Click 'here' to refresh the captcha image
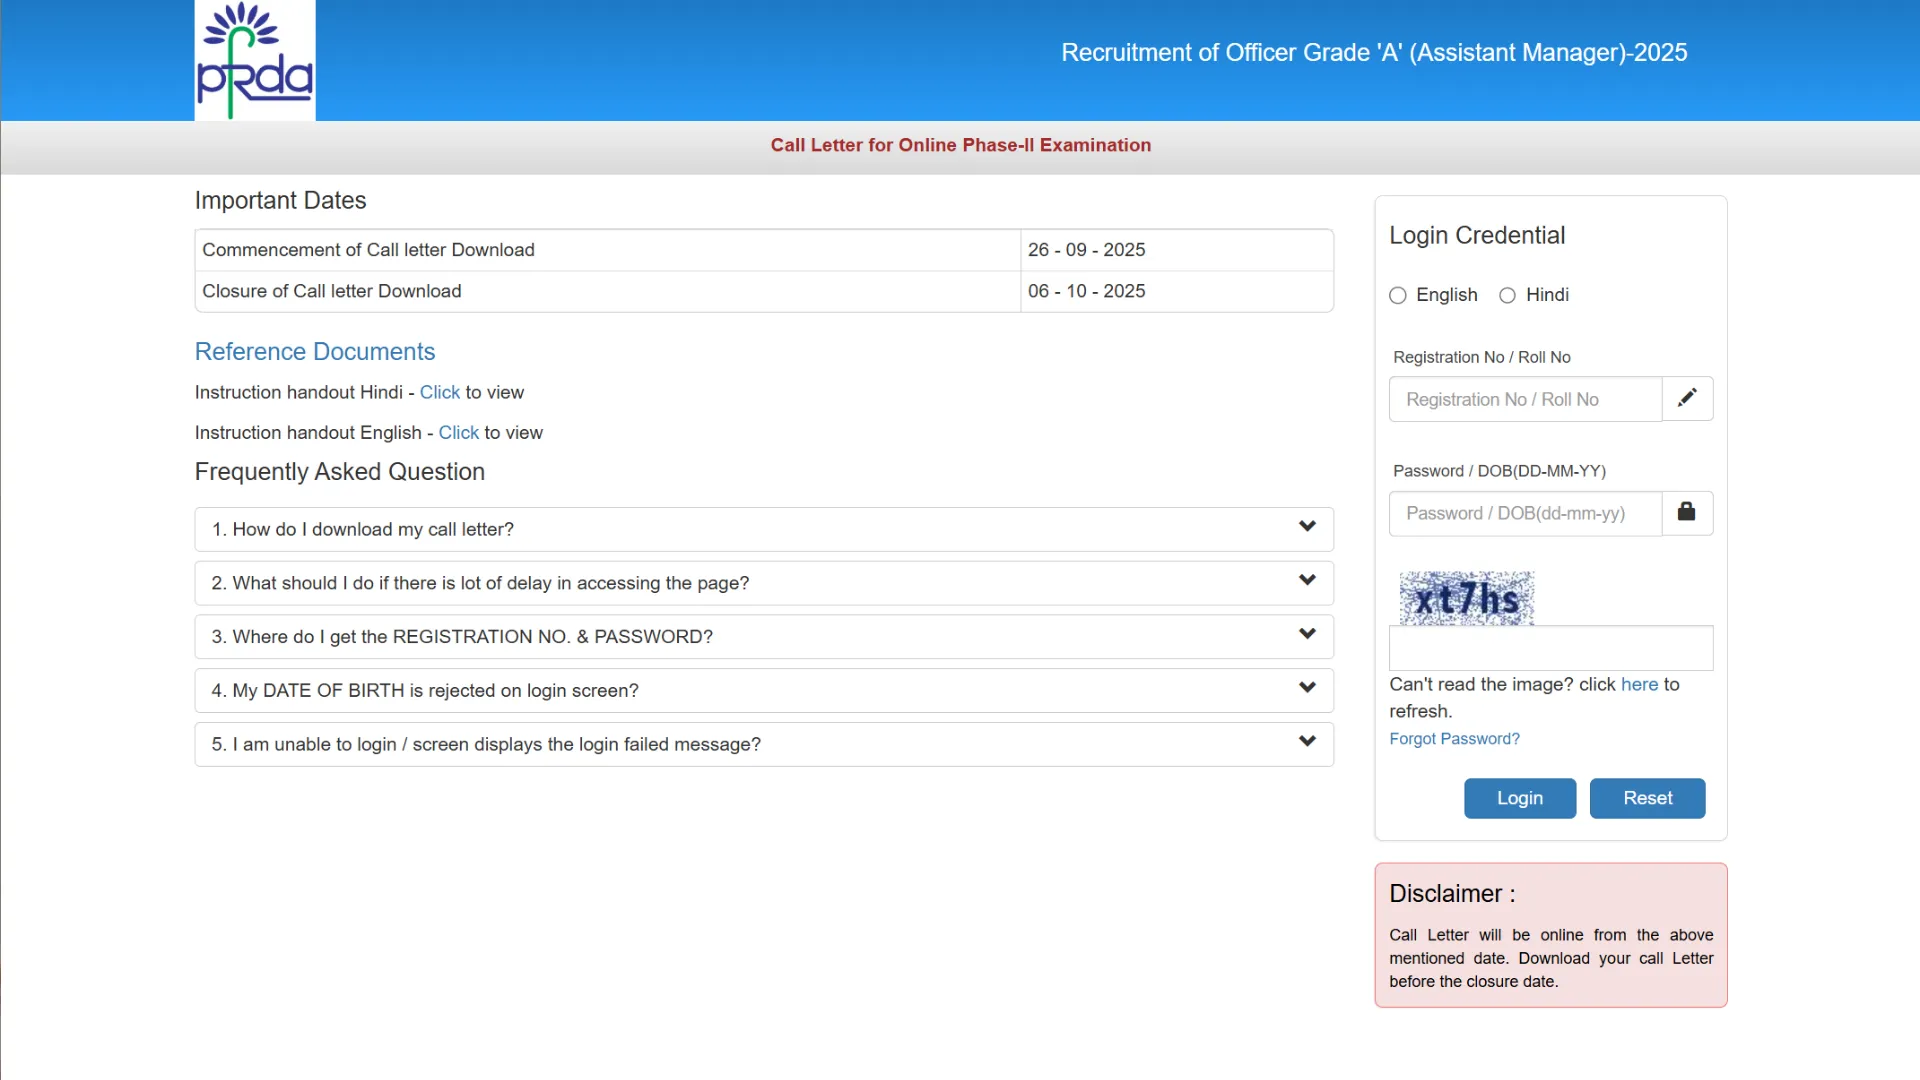Image resolution: width=1920 pixels, height=1080 pixels. point(1639,684)
